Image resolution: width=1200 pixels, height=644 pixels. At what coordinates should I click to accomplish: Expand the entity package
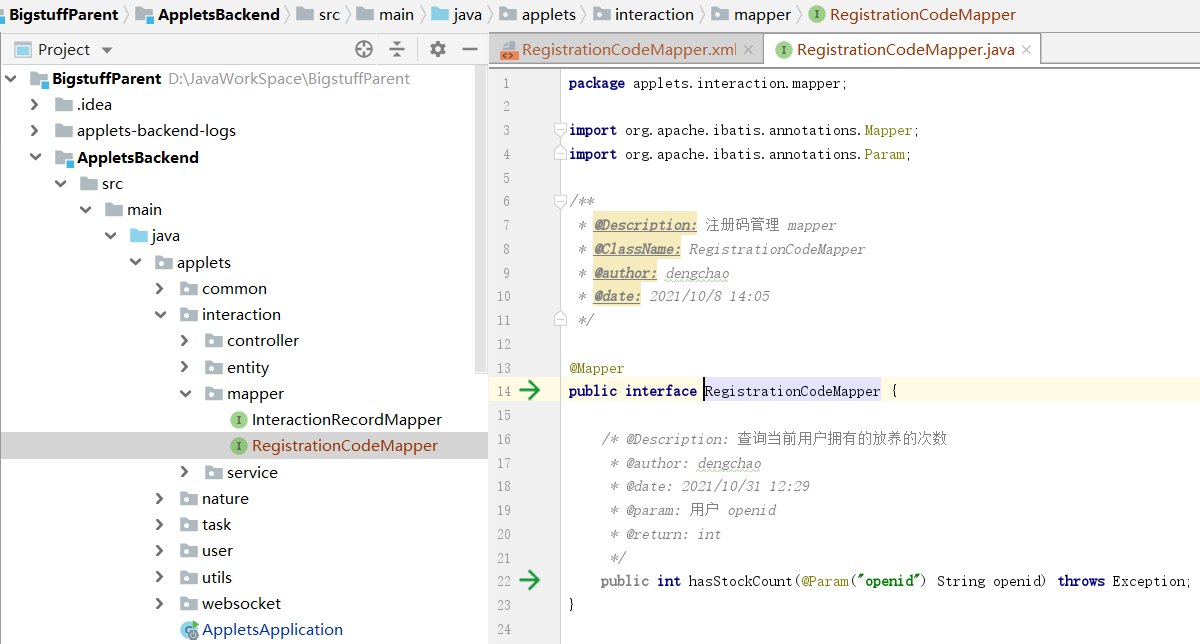[x=185, y=367]
